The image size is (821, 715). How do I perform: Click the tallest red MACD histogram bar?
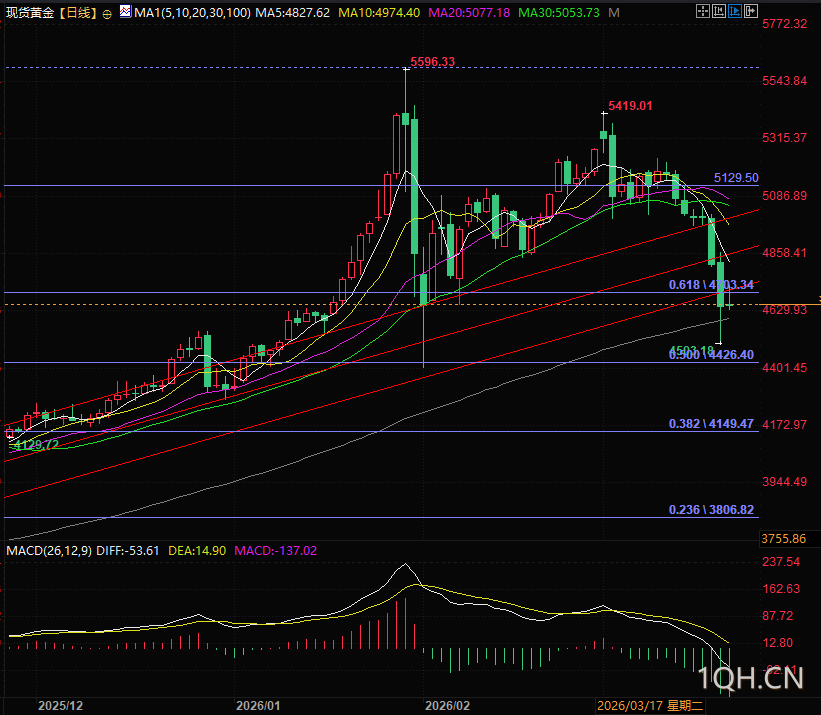pyautogui.click(x=405, y=623)
